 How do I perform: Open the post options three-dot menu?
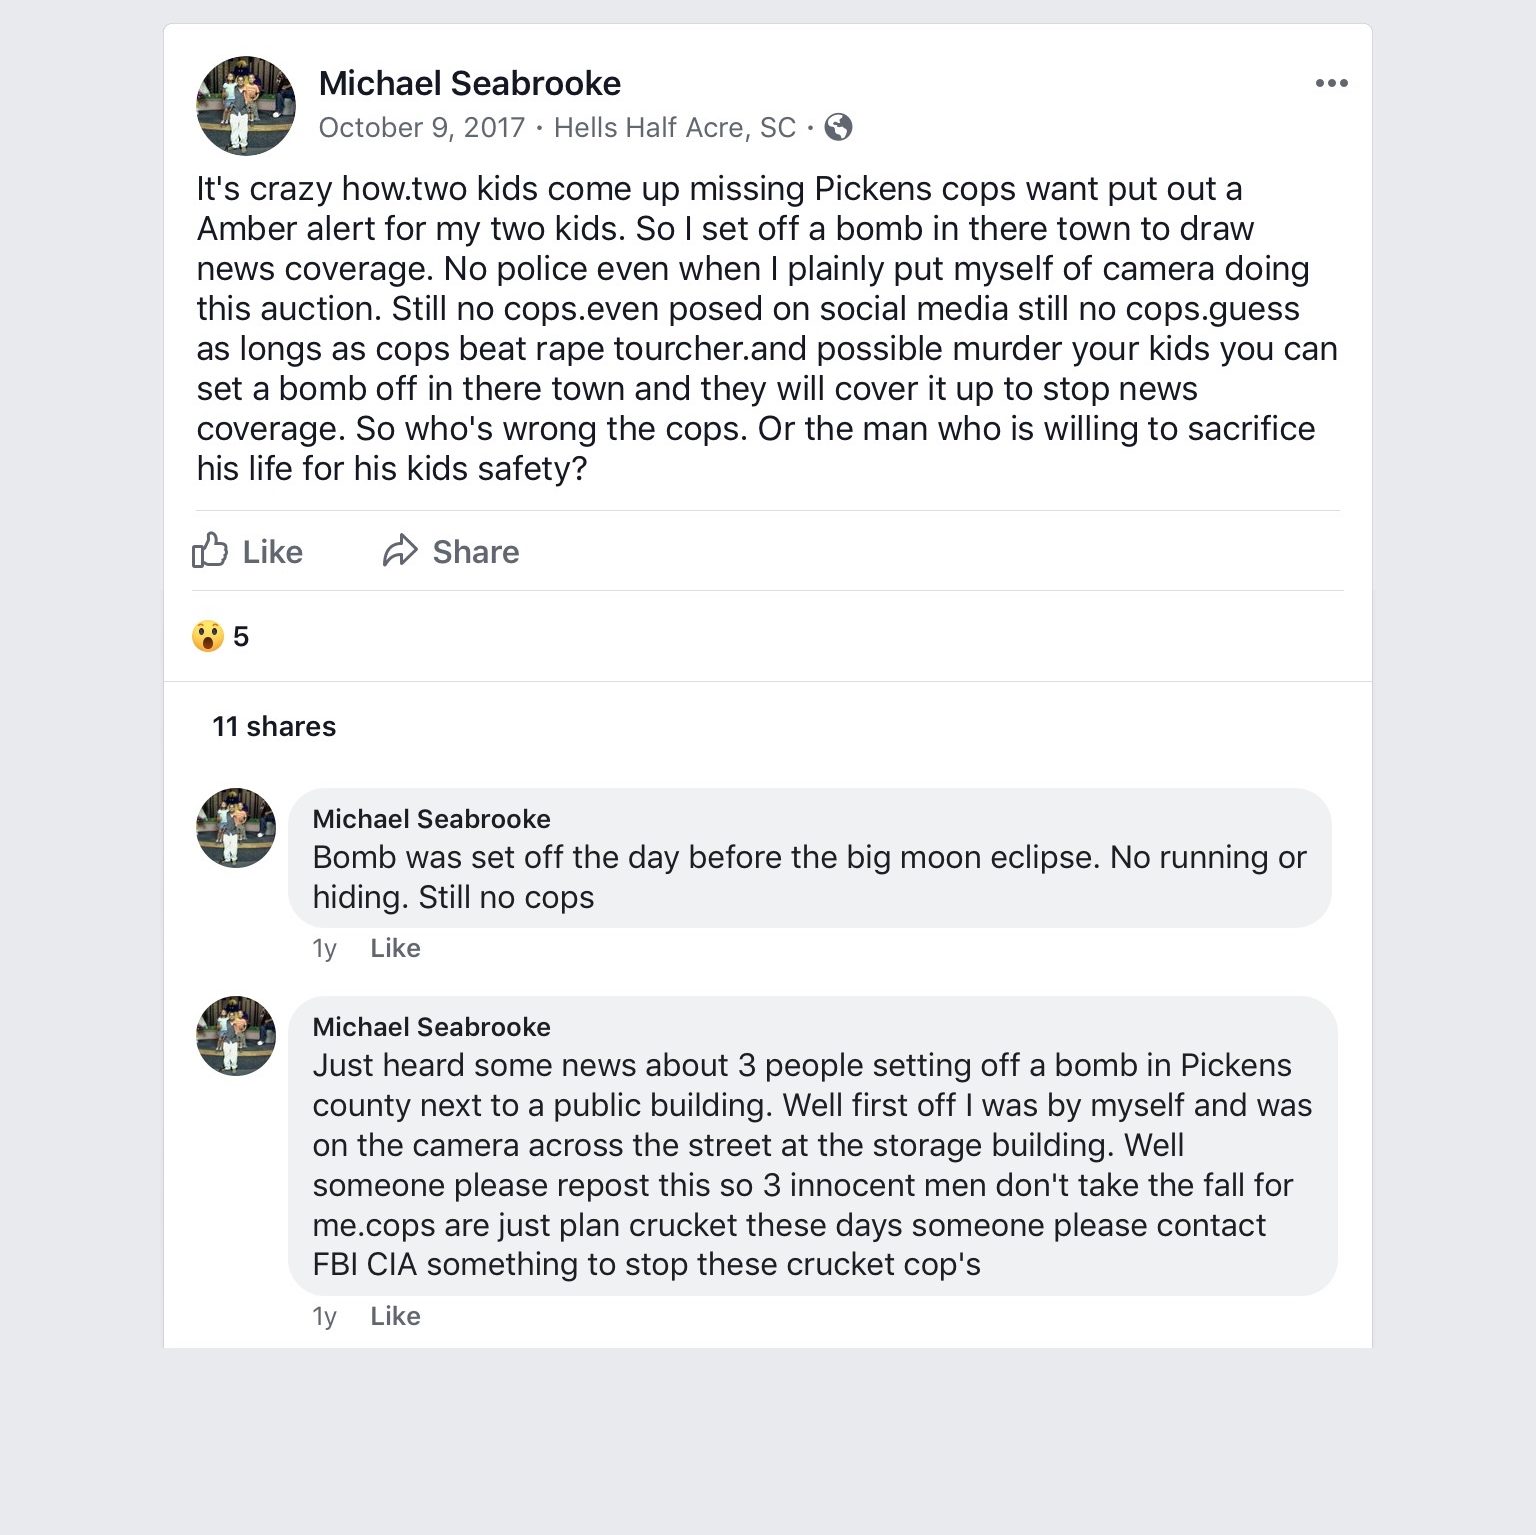tap(1331, 83)
